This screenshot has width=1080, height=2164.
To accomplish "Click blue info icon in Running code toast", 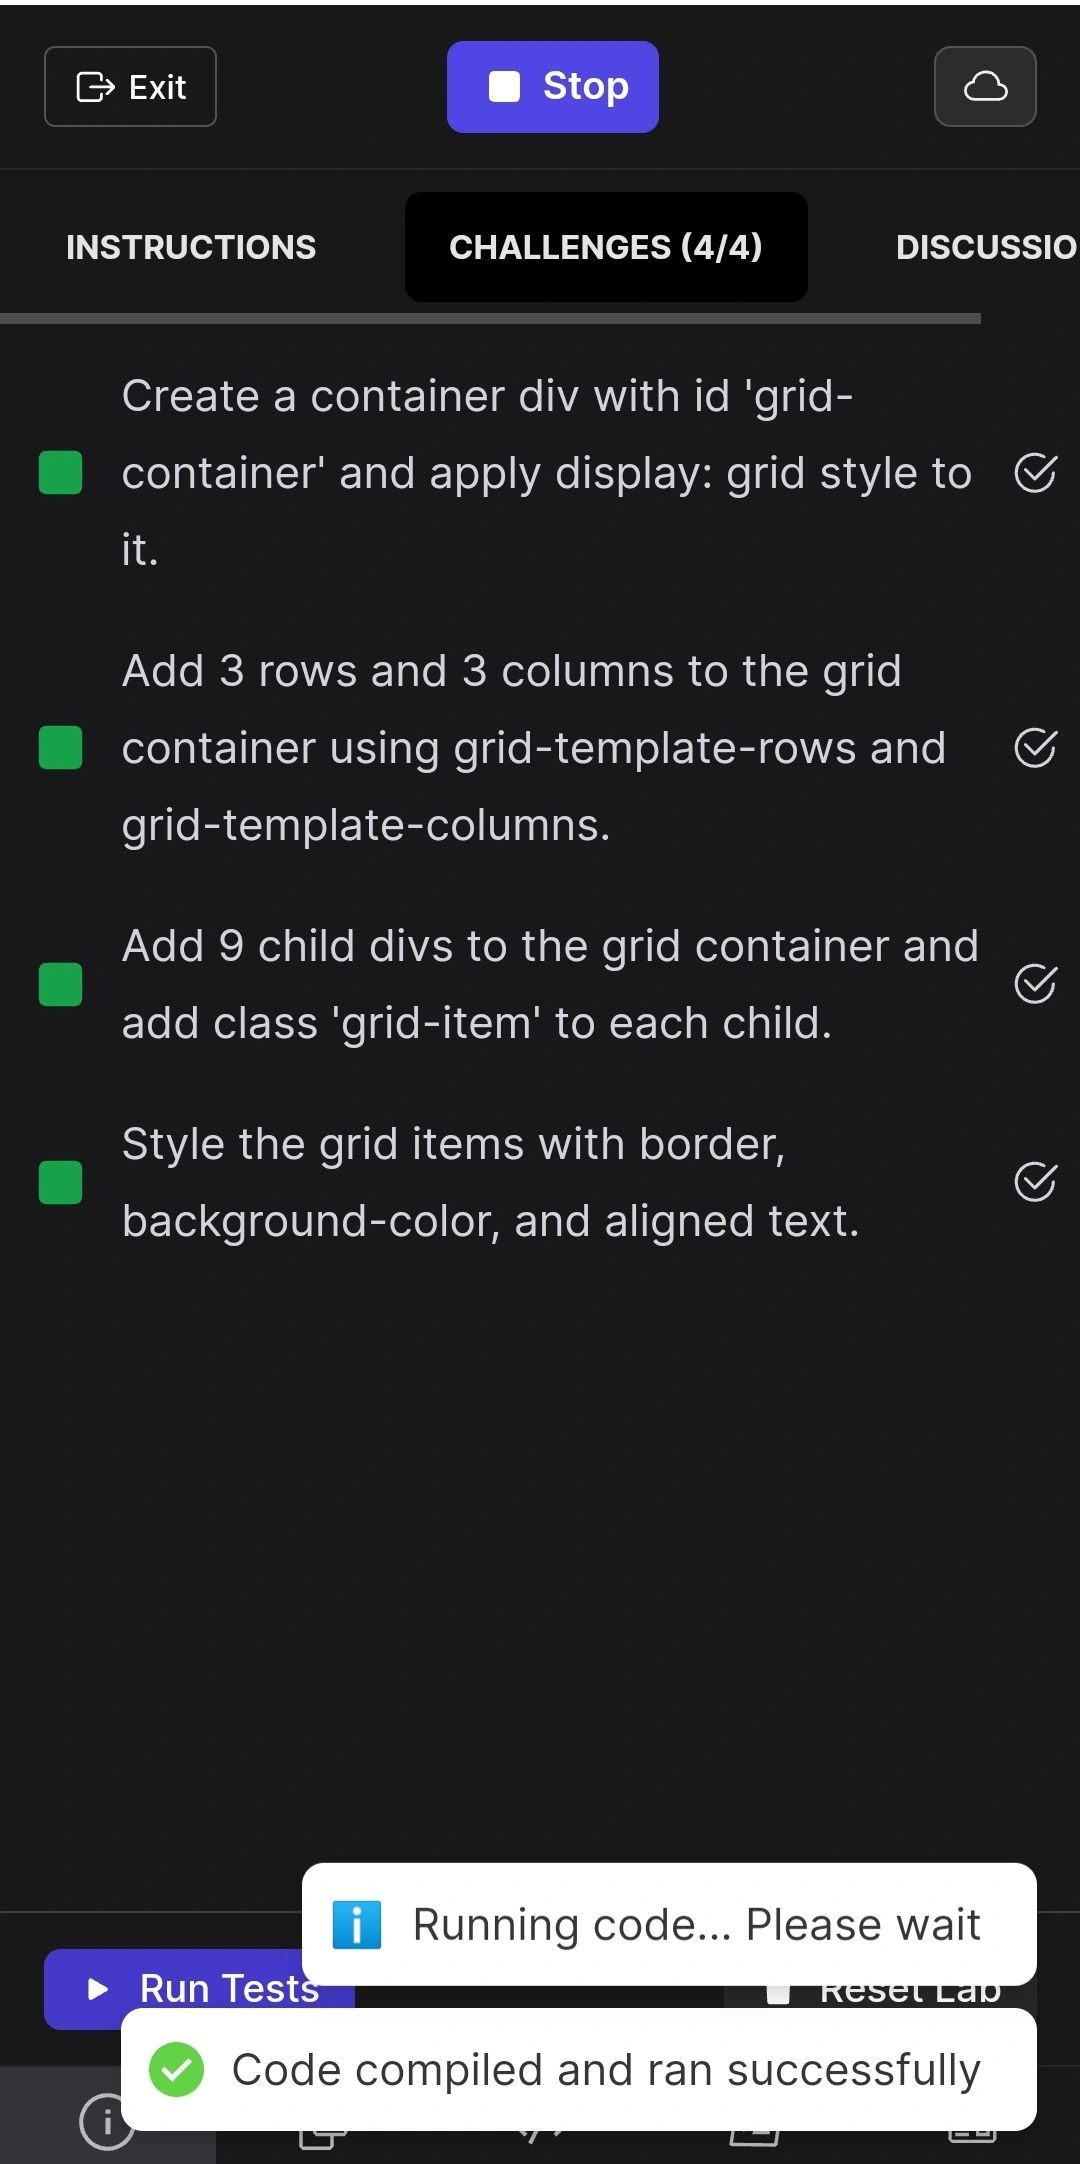I will click(357, 1925).
